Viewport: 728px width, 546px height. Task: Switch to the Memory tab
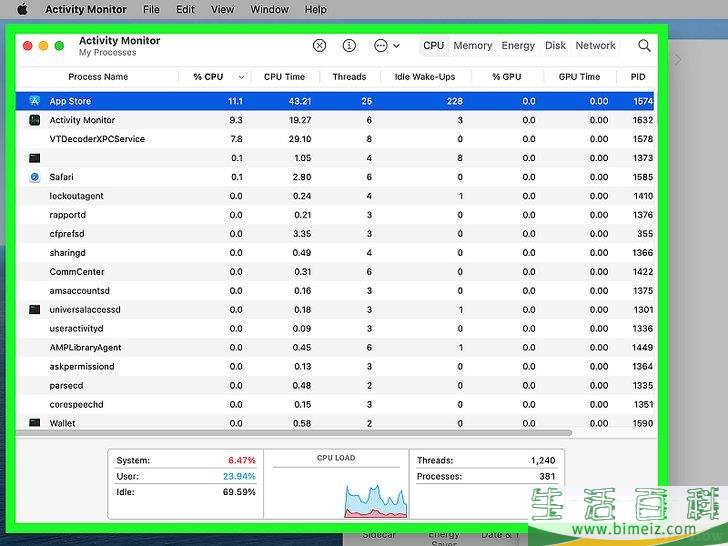click(x=473, y=46)
